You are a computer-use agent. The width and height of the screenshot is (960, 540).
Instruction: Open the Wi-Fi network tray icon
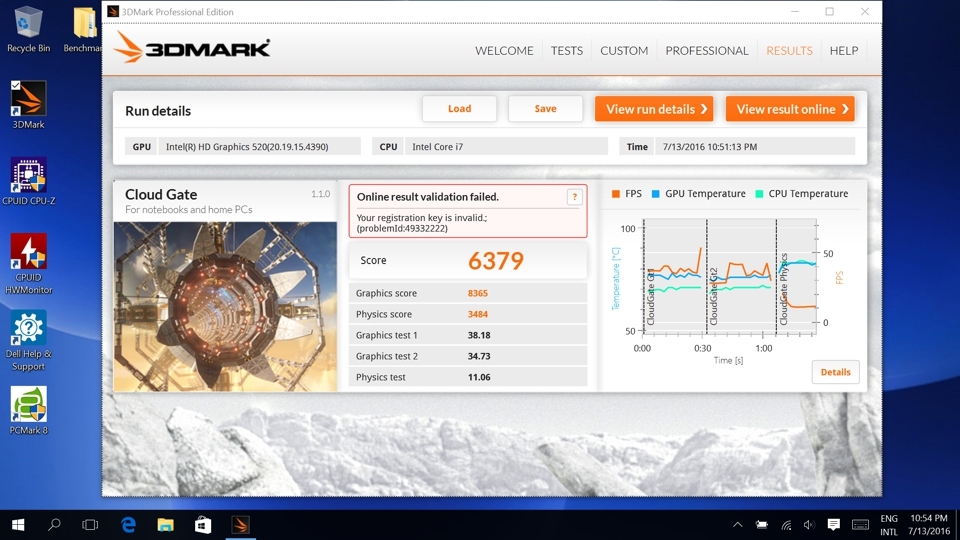pos(786,525)
